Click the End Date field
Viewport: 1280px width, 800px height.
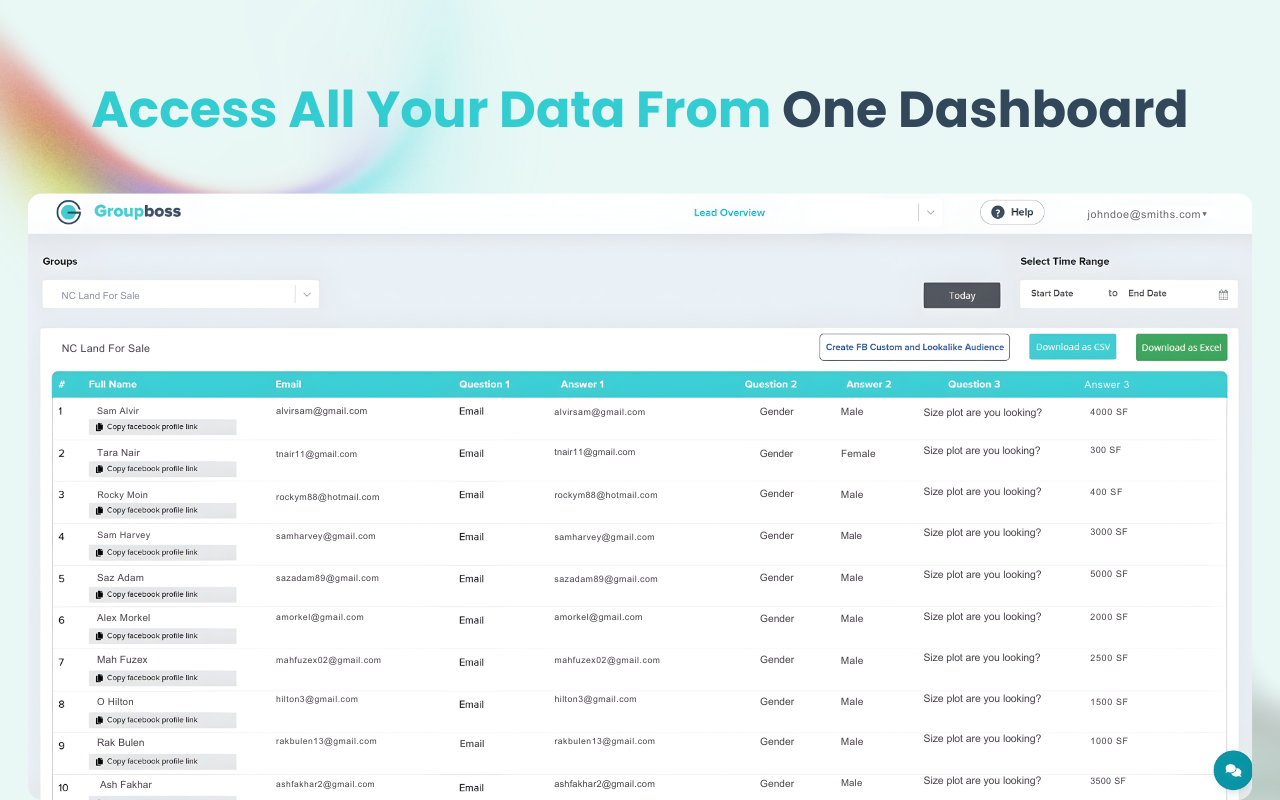pyautogui.click(x=1166, y=294)
